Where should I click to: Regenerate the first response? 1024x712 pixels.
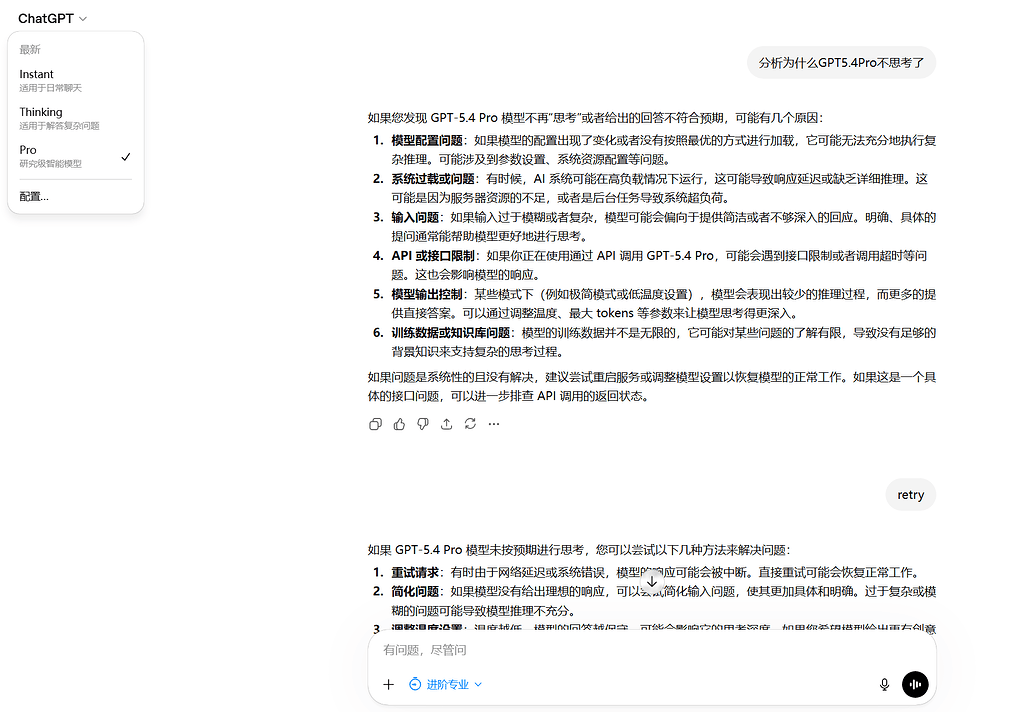(470, 424)
